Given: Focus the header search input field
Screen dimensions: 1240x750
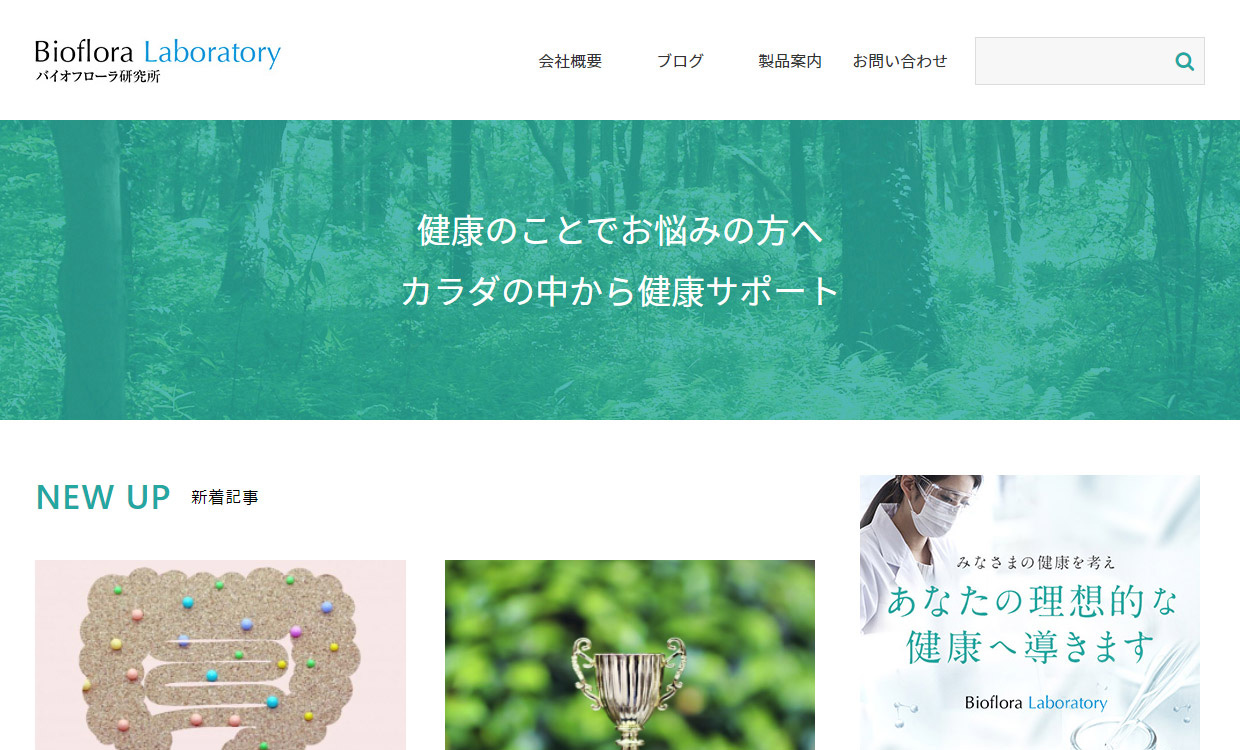Looking at the screenshot, I should 1070,61.
